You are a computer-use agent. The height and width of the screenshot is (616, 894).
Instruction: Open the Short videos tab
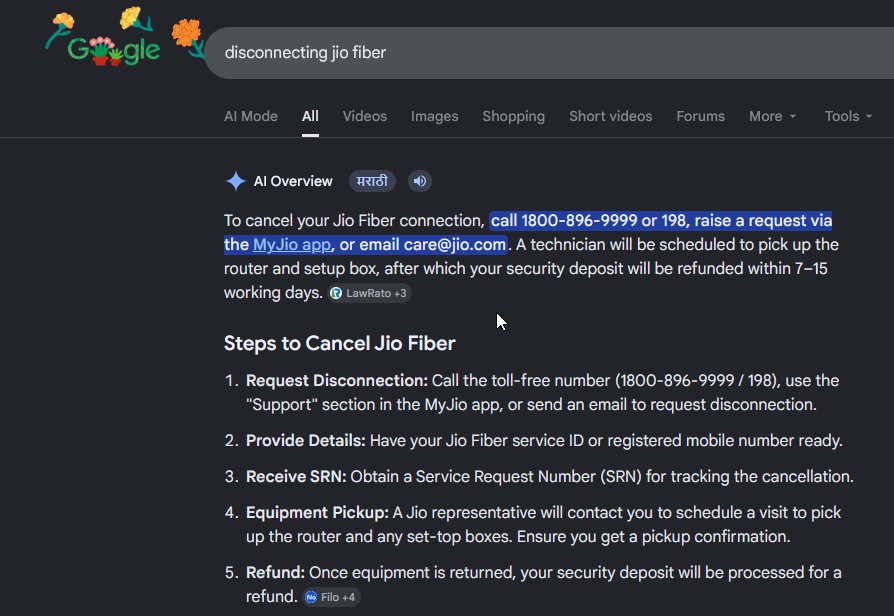[x=611, y=116]
